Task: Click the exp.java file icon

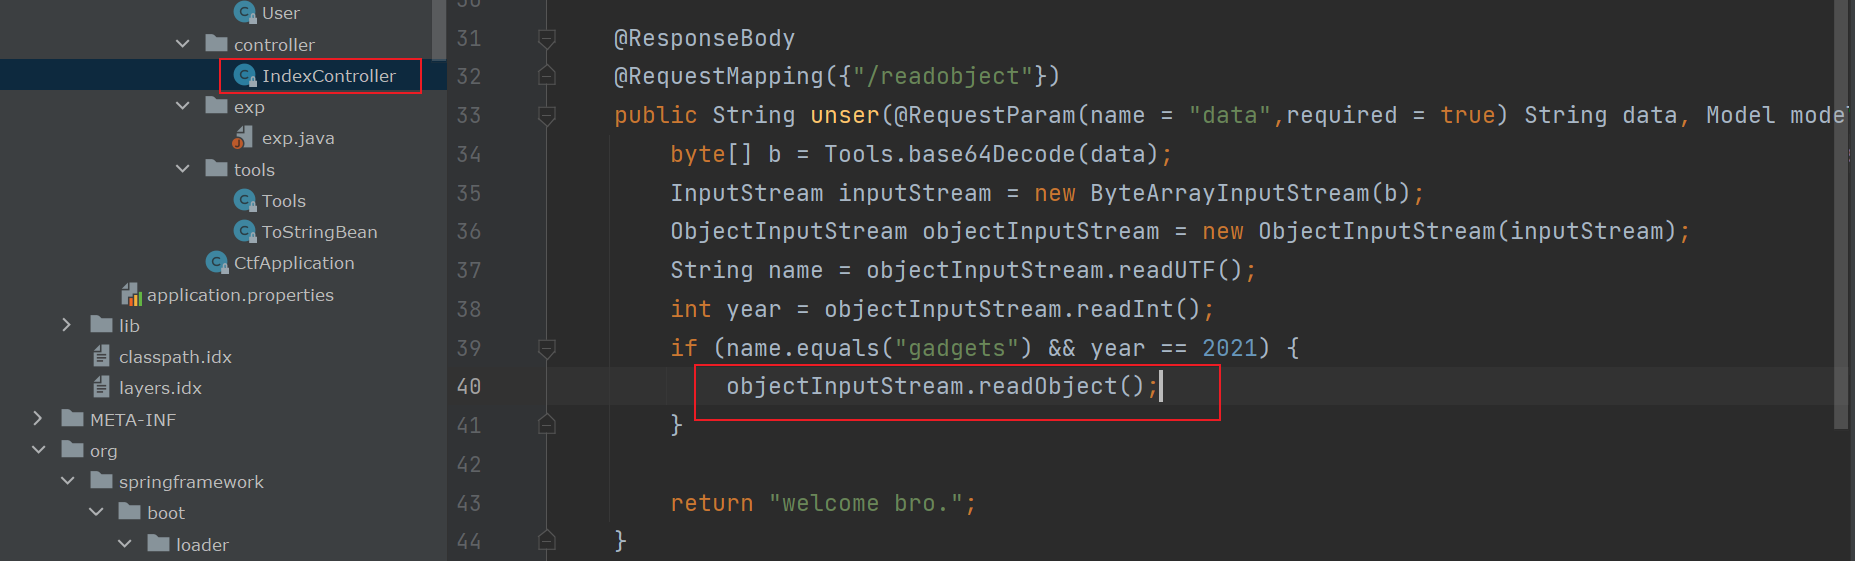Action: tap(243, 138)
